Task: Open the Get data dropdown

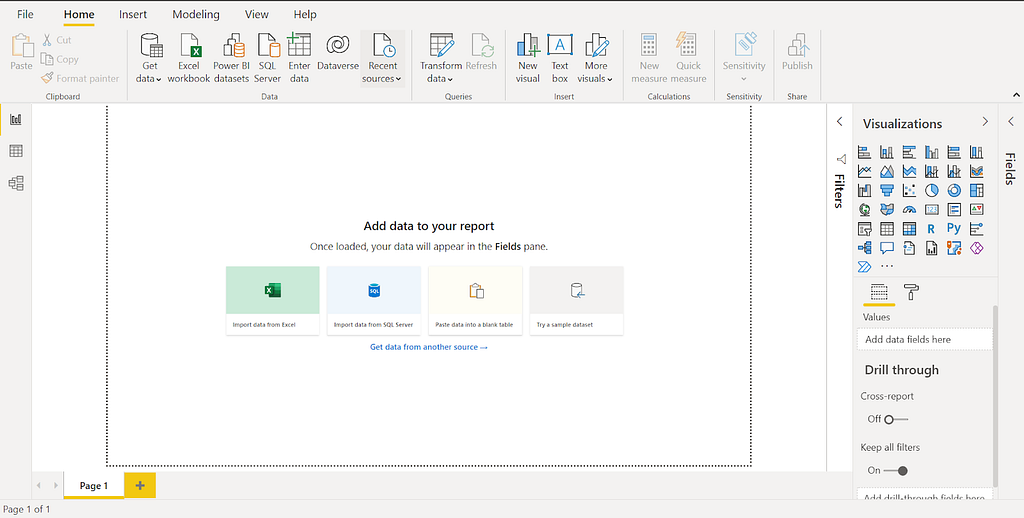Action: click(150, 58)
